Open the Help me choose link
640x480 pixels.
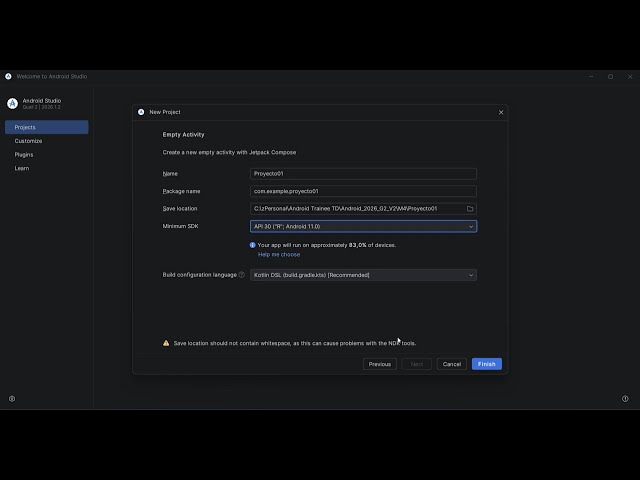tap(279, 254)
